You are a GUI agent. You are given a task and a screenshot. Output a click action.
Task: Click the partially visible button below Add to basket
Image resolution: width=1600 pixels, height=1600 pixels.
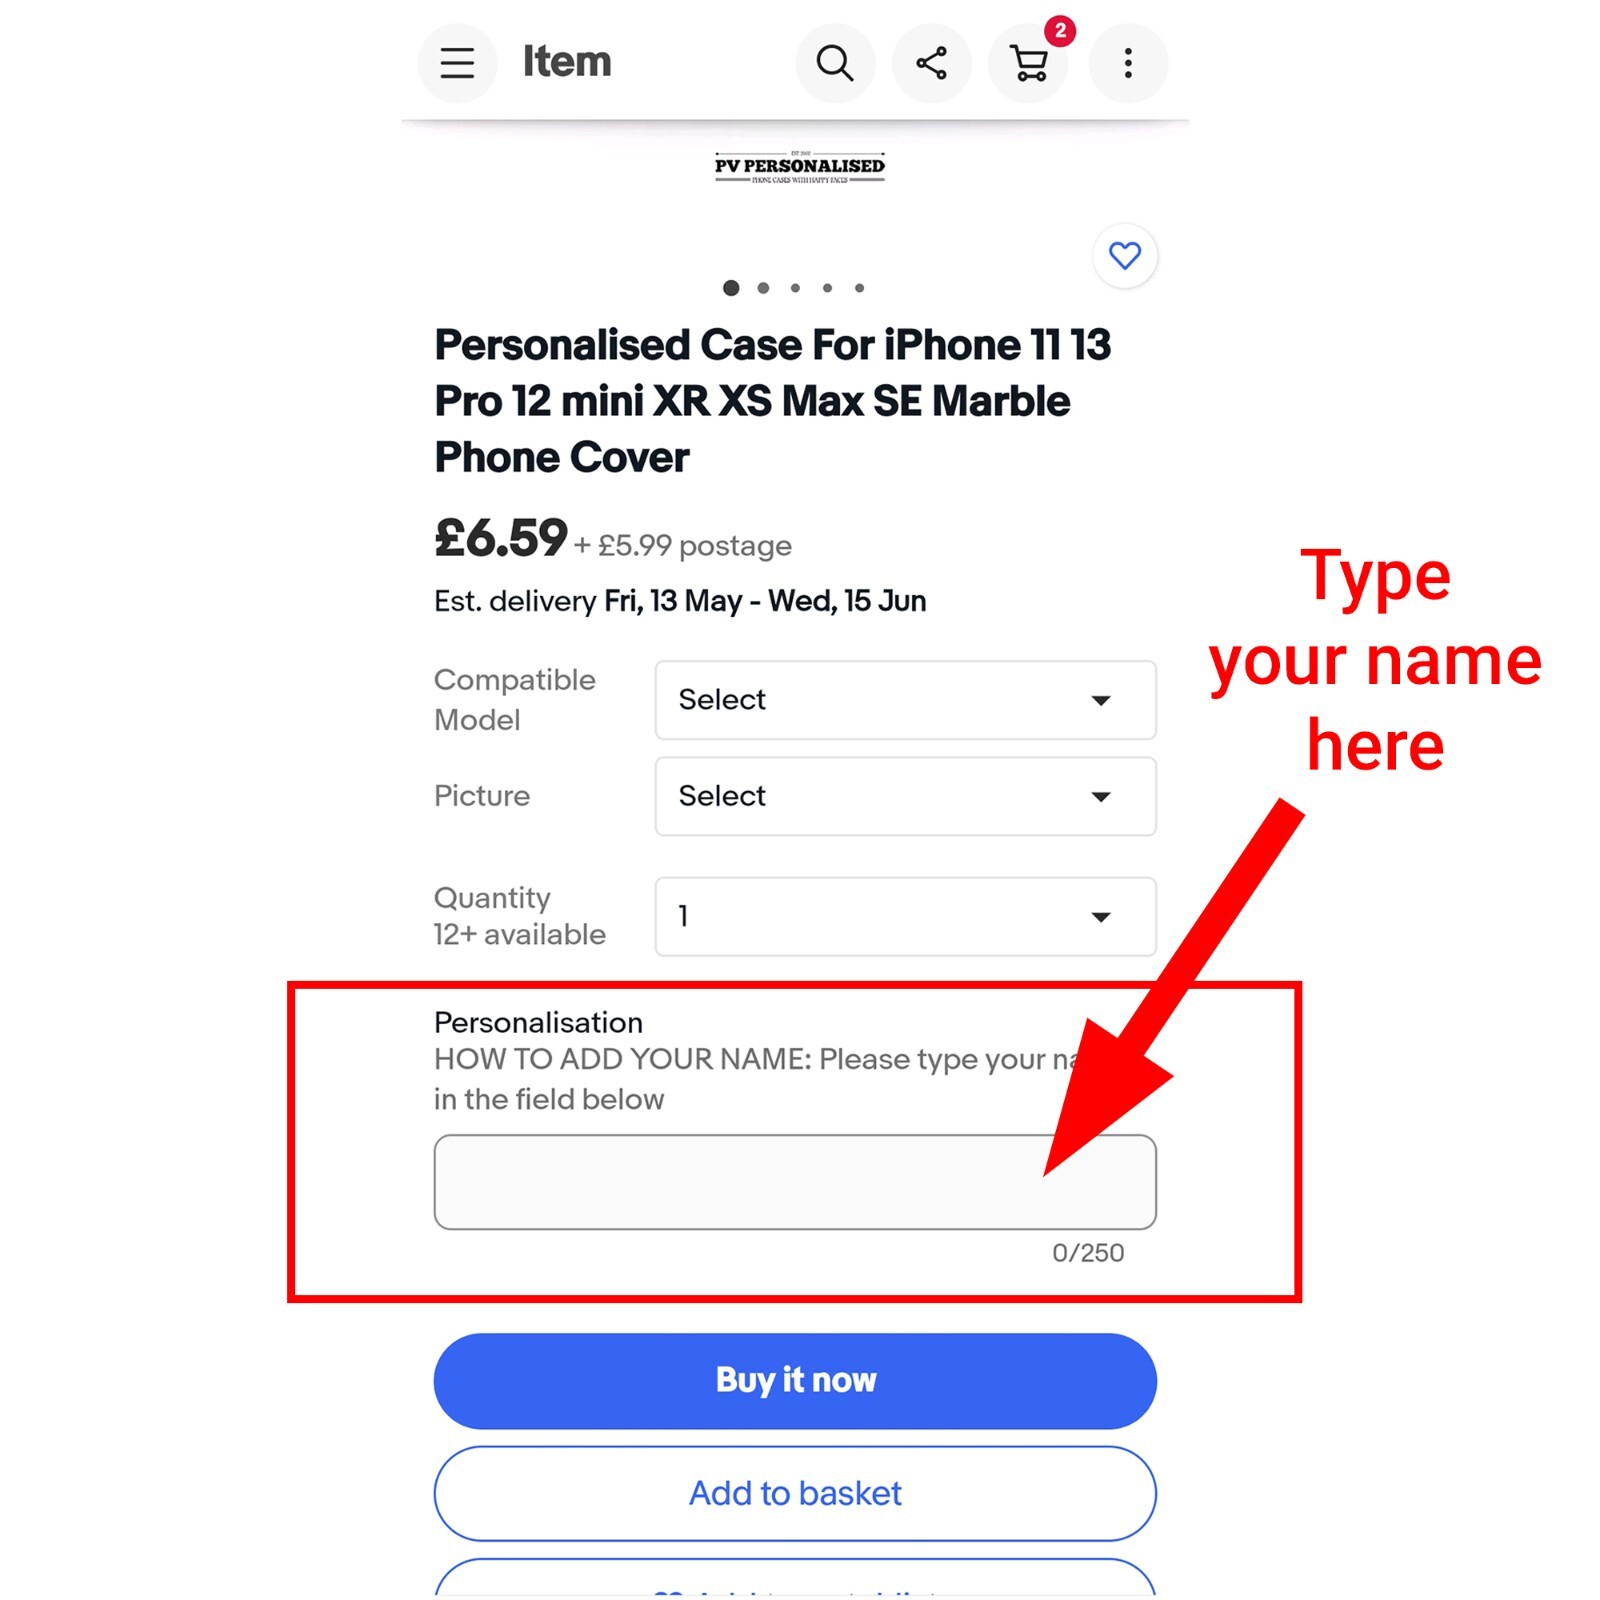[795, 1580]
